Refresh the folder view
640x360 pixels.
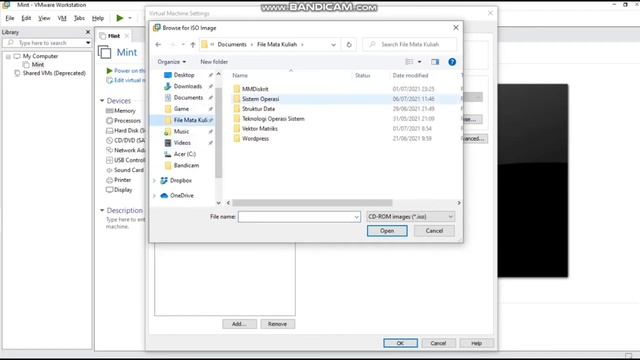[x=349, y=44]
